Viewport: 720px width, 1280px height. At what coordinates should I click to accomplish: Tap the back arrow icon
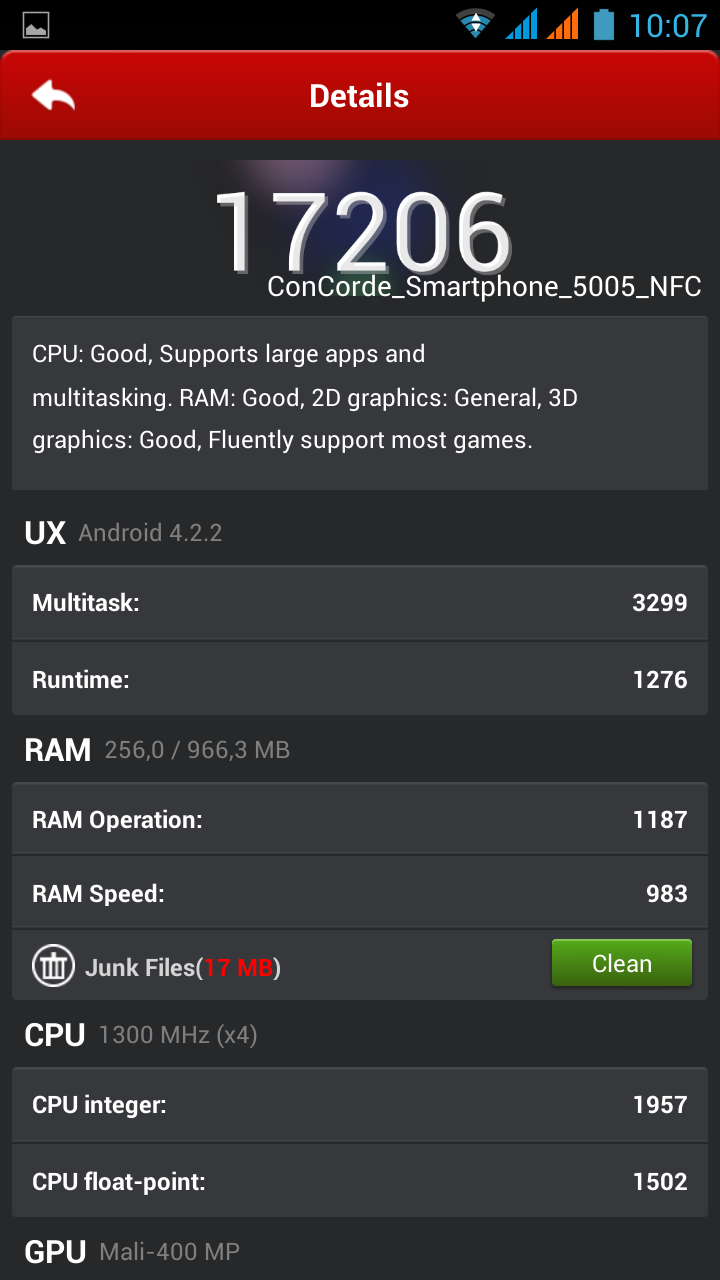(x=54, y=96)
